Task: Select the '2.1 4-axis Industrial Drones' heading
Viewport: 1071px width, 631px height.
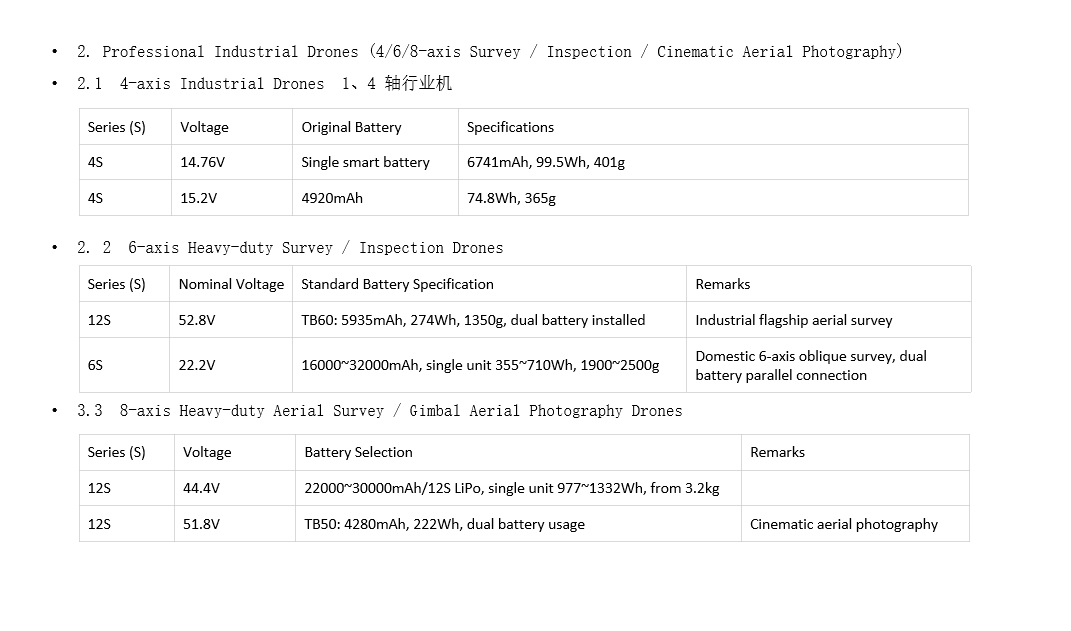Action: coord(264,83)
